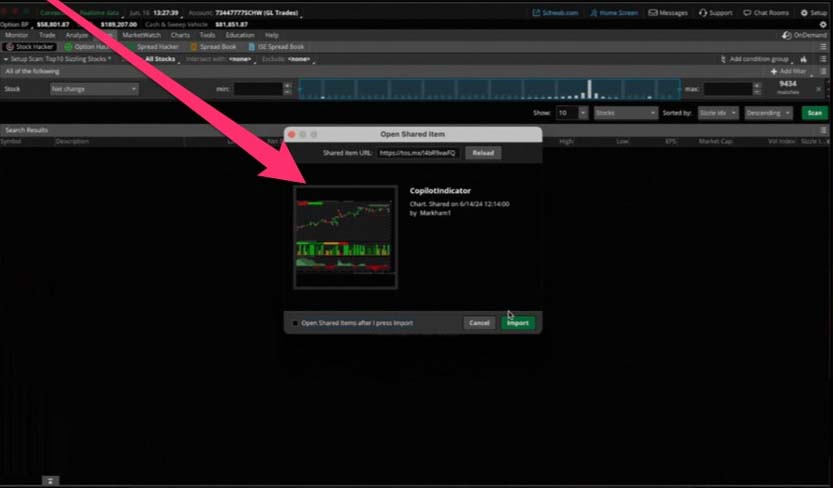The height and width of the screenshot is (488, 833).
Task: Click the Home Screen icon
Action: (593, 13)
